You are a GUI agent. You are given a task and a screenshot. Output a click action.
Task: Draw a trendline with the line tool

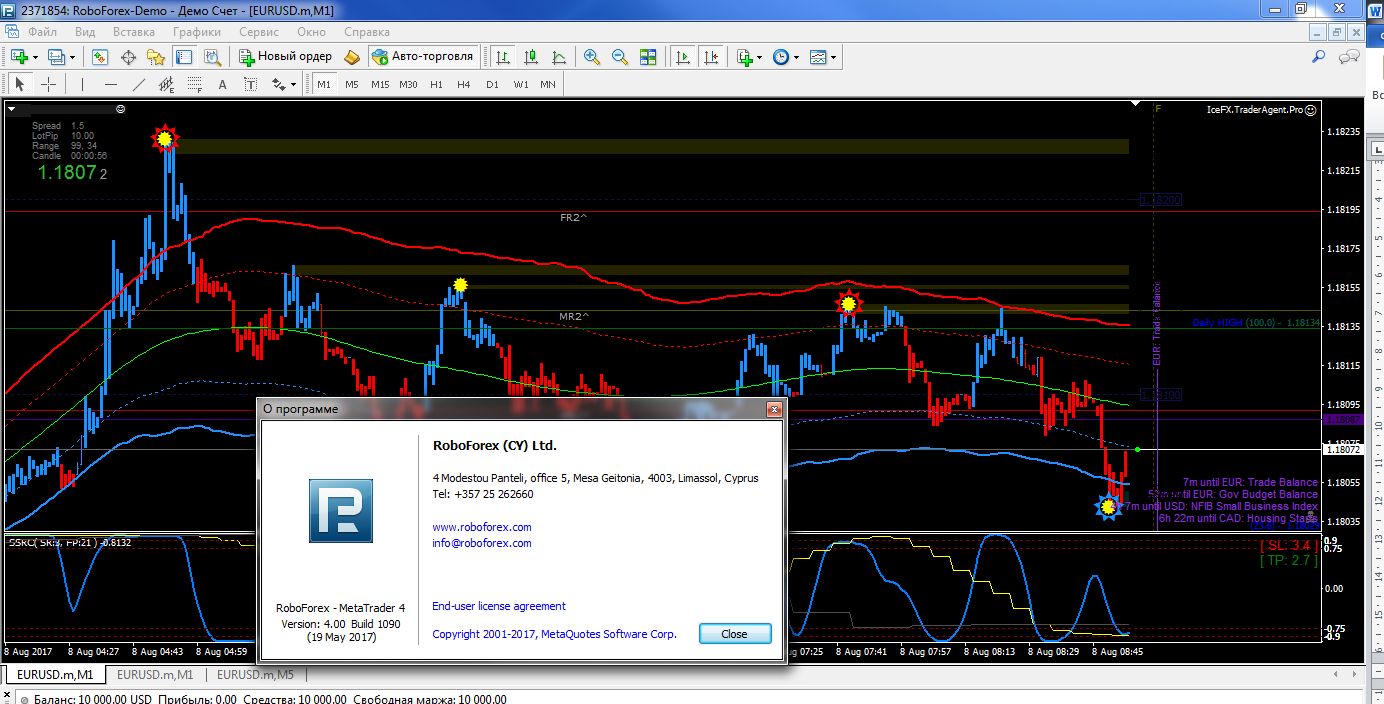point(139,85)
